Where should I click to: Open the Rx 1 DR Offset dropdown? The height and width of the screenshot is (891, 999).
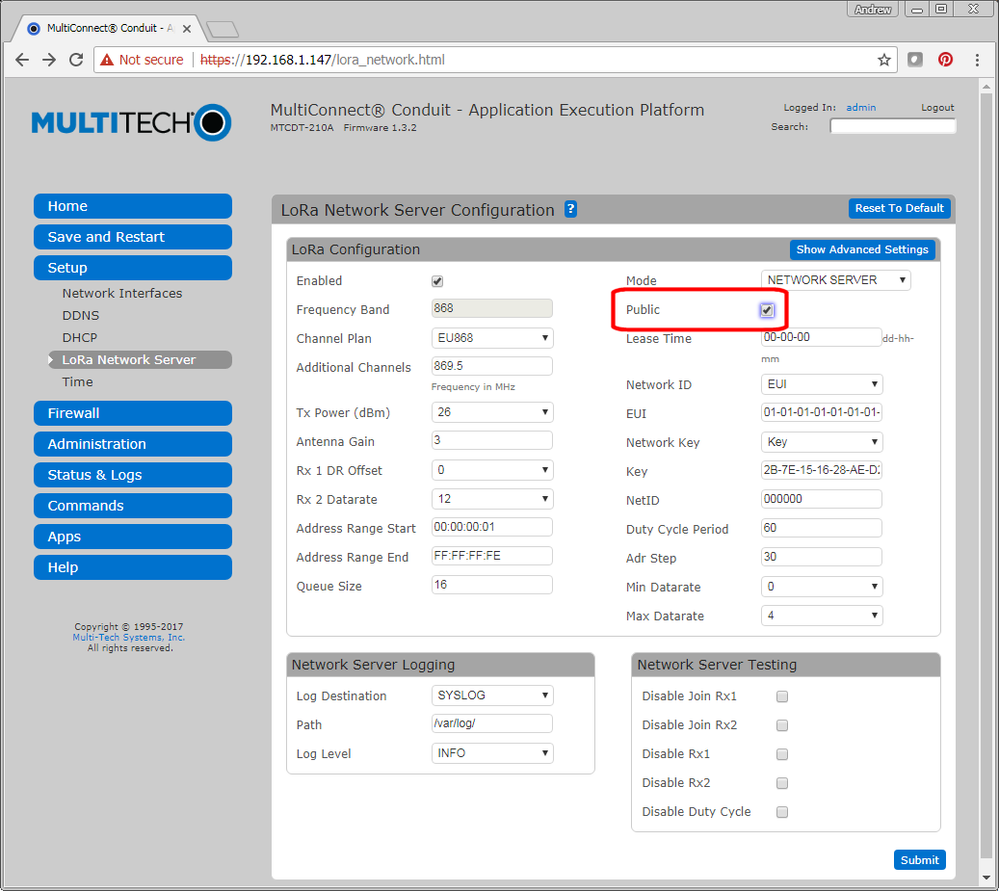492,470
